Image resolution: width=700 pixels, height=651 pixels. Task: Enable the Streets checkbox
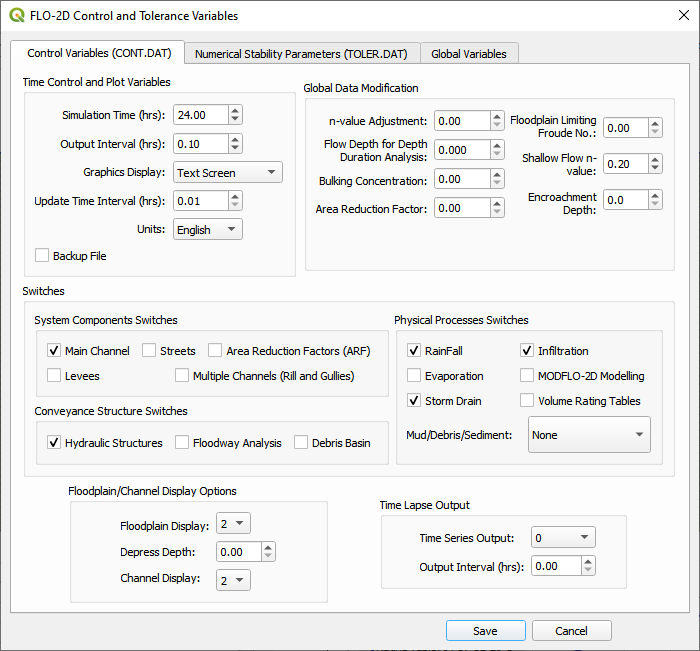pos(149,351)
